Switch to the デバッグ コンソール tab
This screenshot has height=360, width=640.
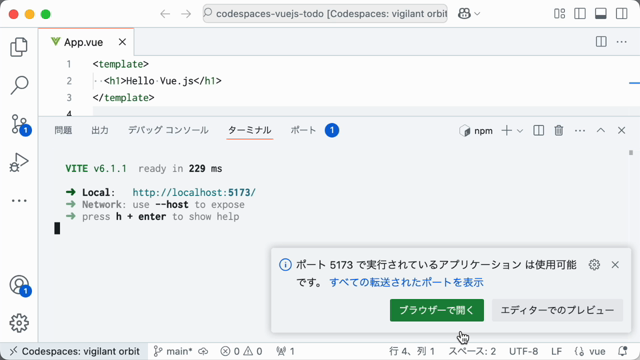[x=168, y=130]
